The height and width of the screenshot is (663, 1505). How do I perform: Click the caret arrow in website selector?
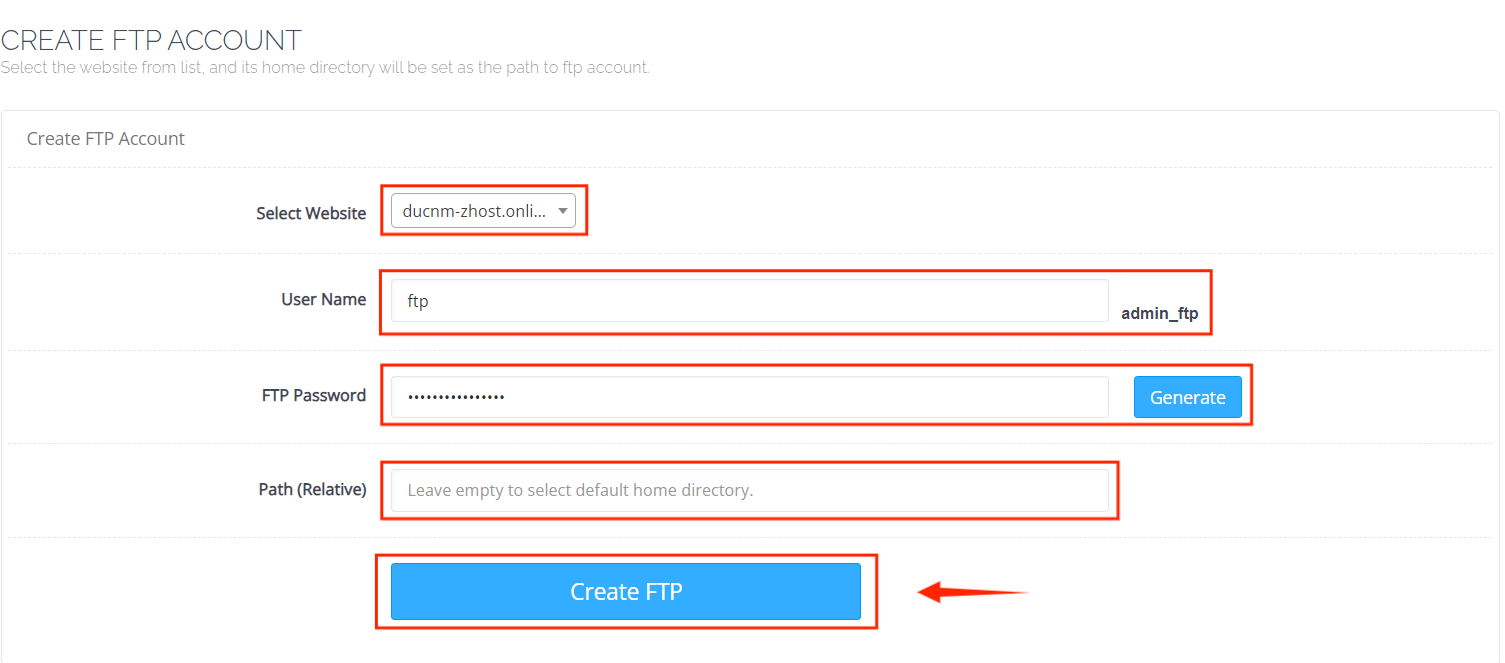563,211
